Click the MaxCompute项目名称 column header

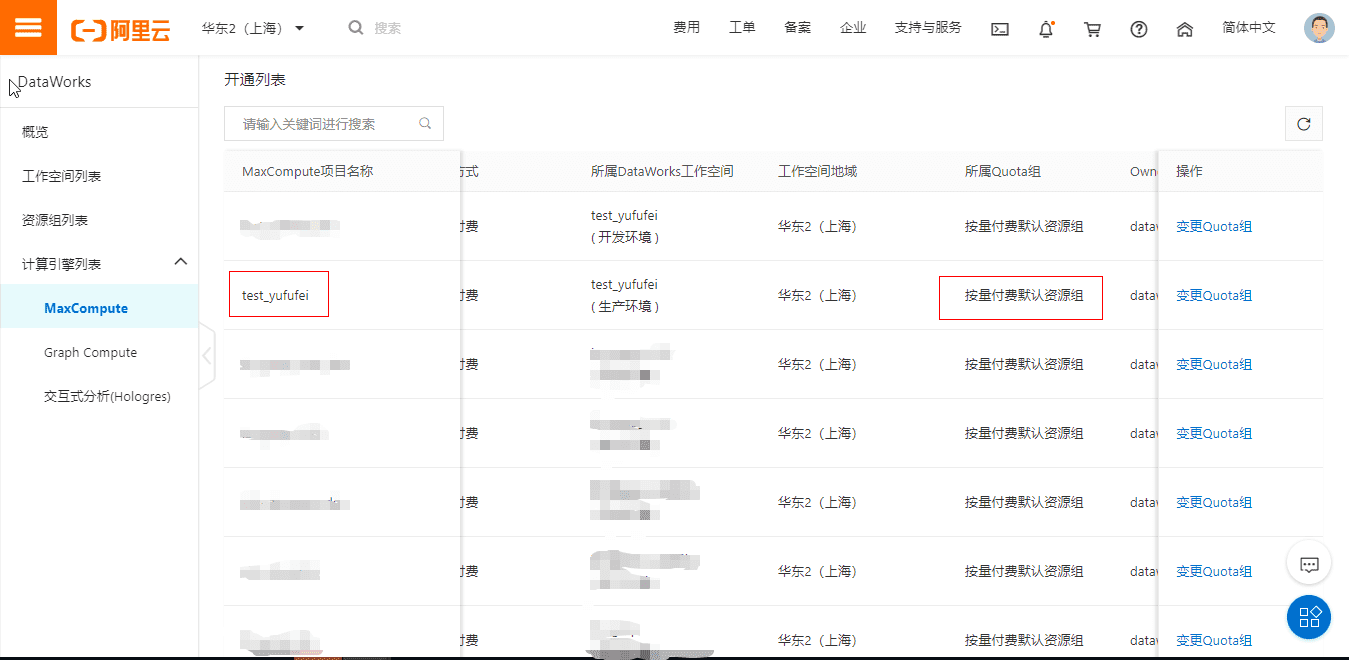(307, 172)
